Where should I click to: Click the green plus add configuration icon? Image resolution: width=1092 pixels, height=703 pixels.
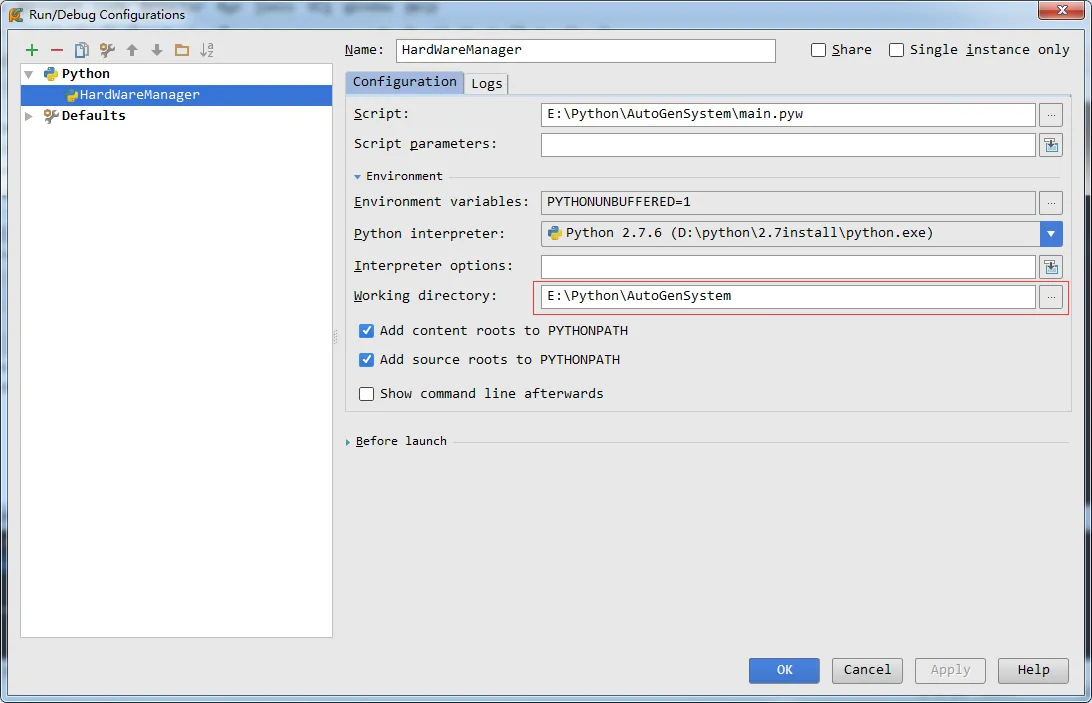[32, 50]
